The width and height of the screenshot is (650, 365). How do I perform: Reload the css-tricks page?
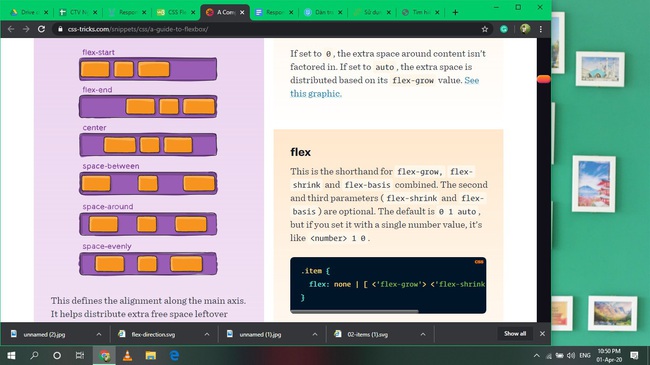(41, 29)
